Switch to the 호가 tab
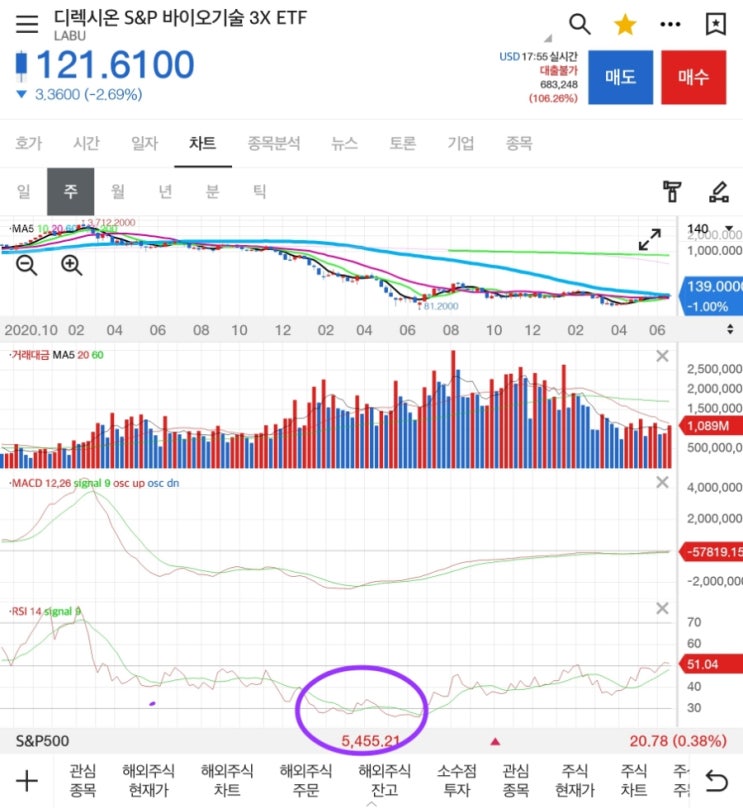This screenshot has height=808, width=743. 28,143
